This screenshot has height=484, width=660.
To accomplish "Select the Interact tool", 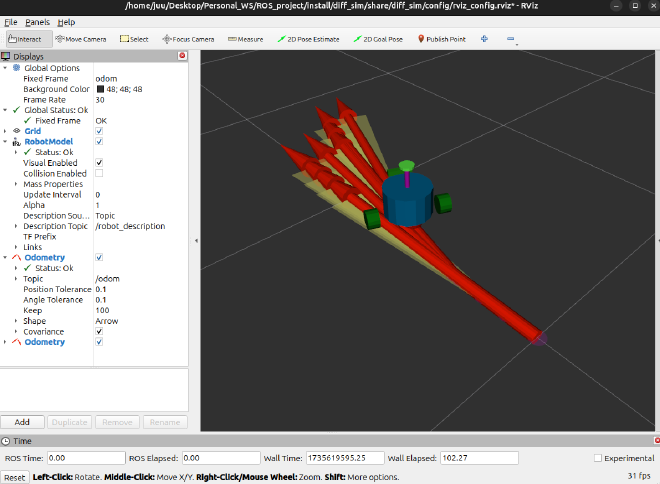I will [x=29, y=39].
